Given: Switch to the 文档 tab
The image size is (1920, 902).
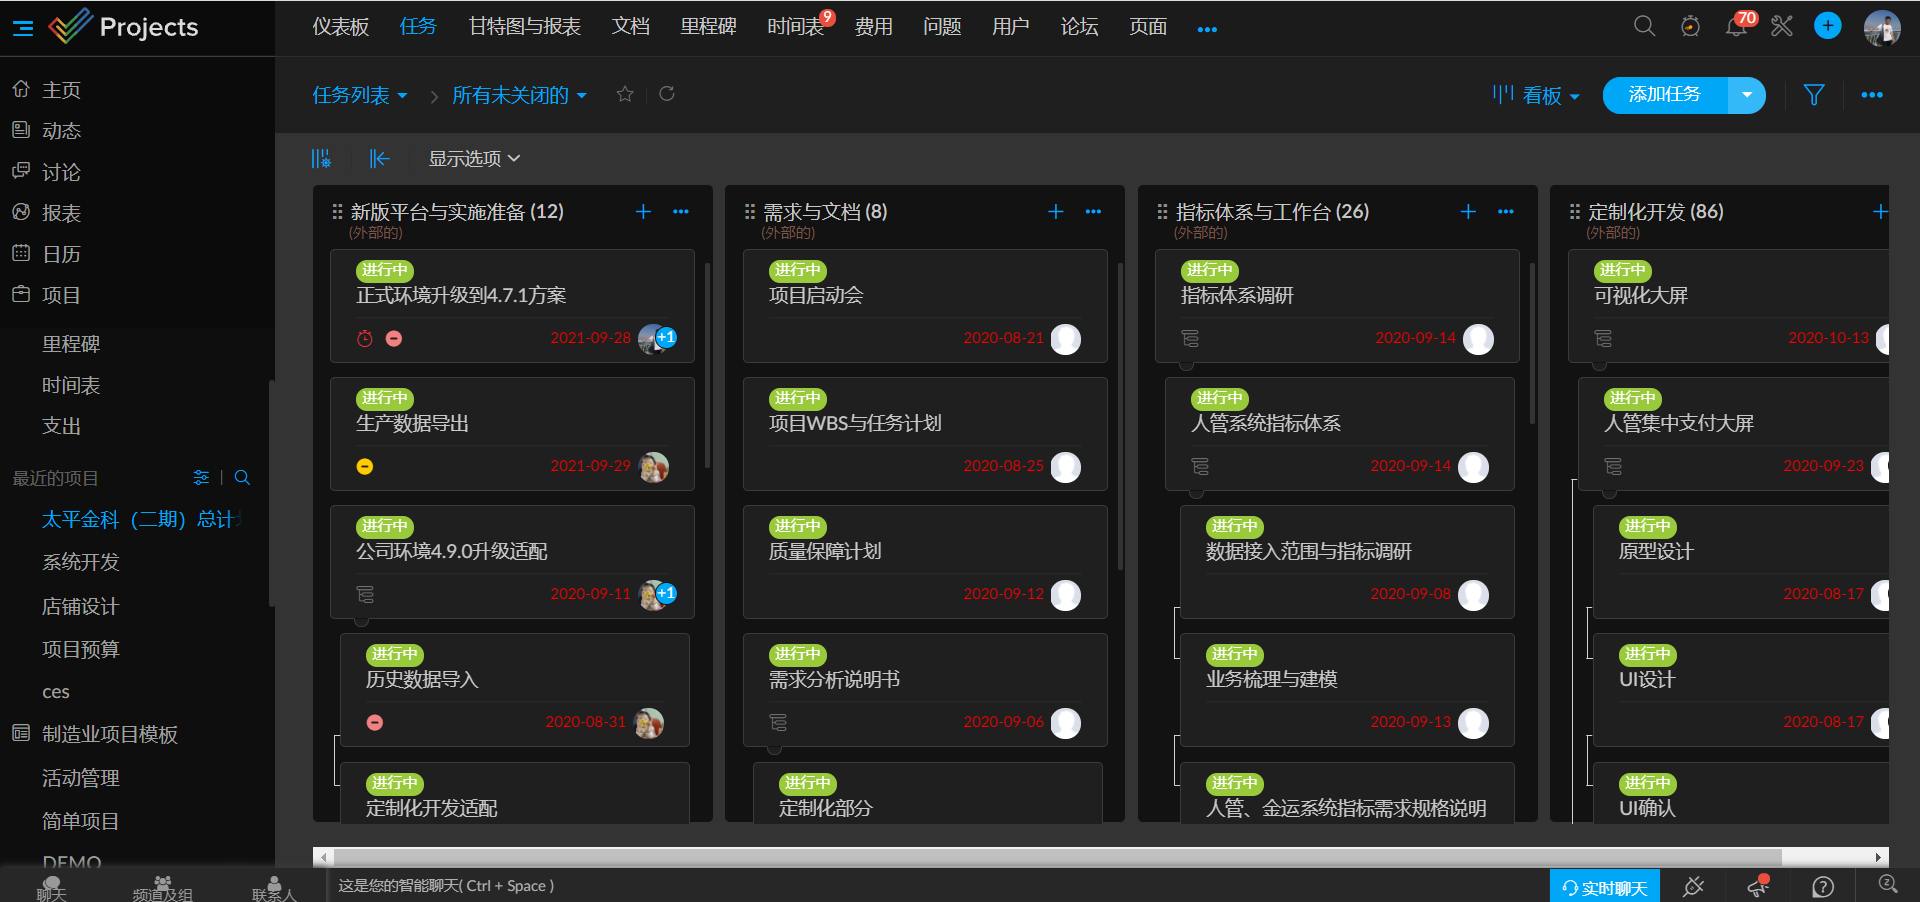Looking at the screenshot, I should (x=631, y=27).
